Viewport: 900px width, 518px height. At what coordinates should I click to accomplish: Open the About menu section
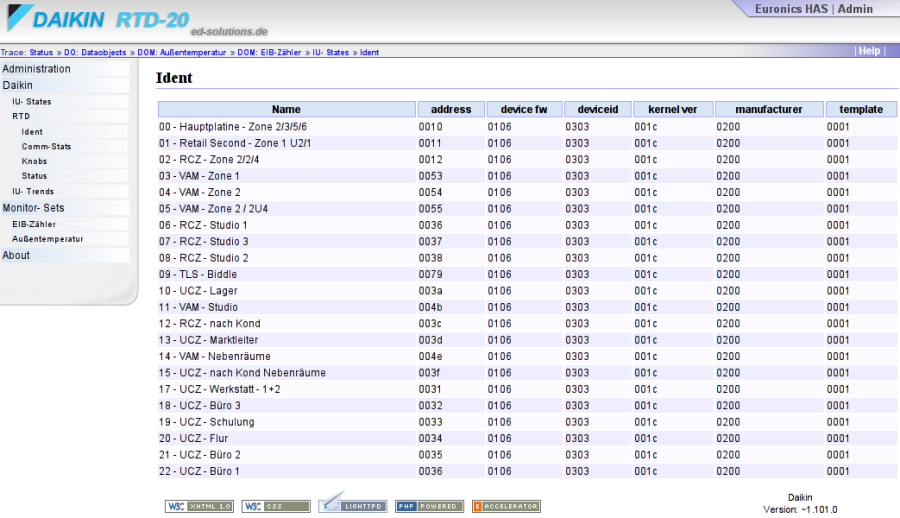tap(65, 255)
